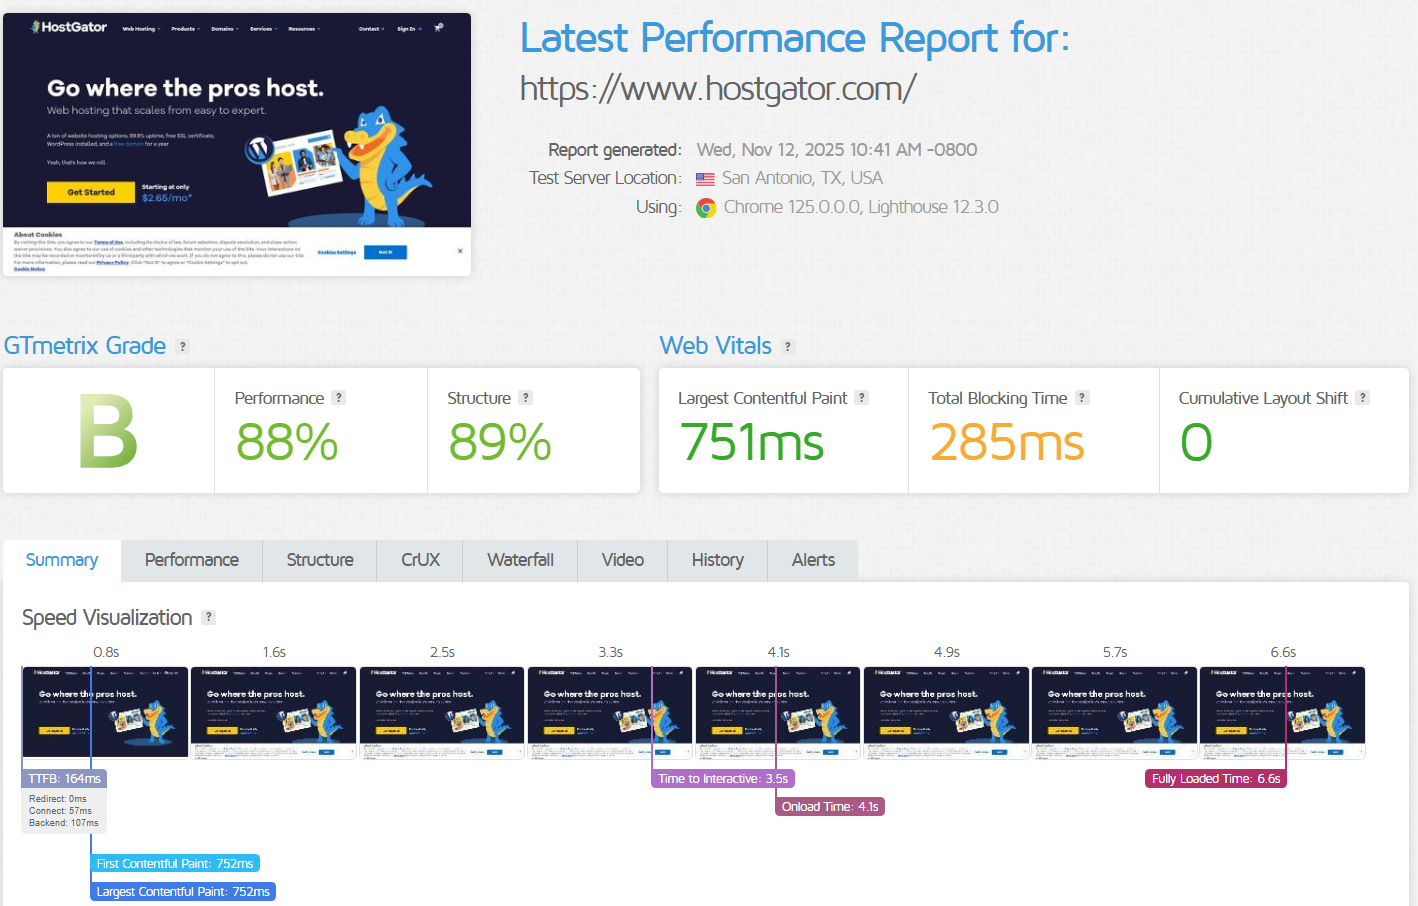Click the Latest Performance Report for heading
This screenshot has width=1418, height=906.
click(795, 38)
